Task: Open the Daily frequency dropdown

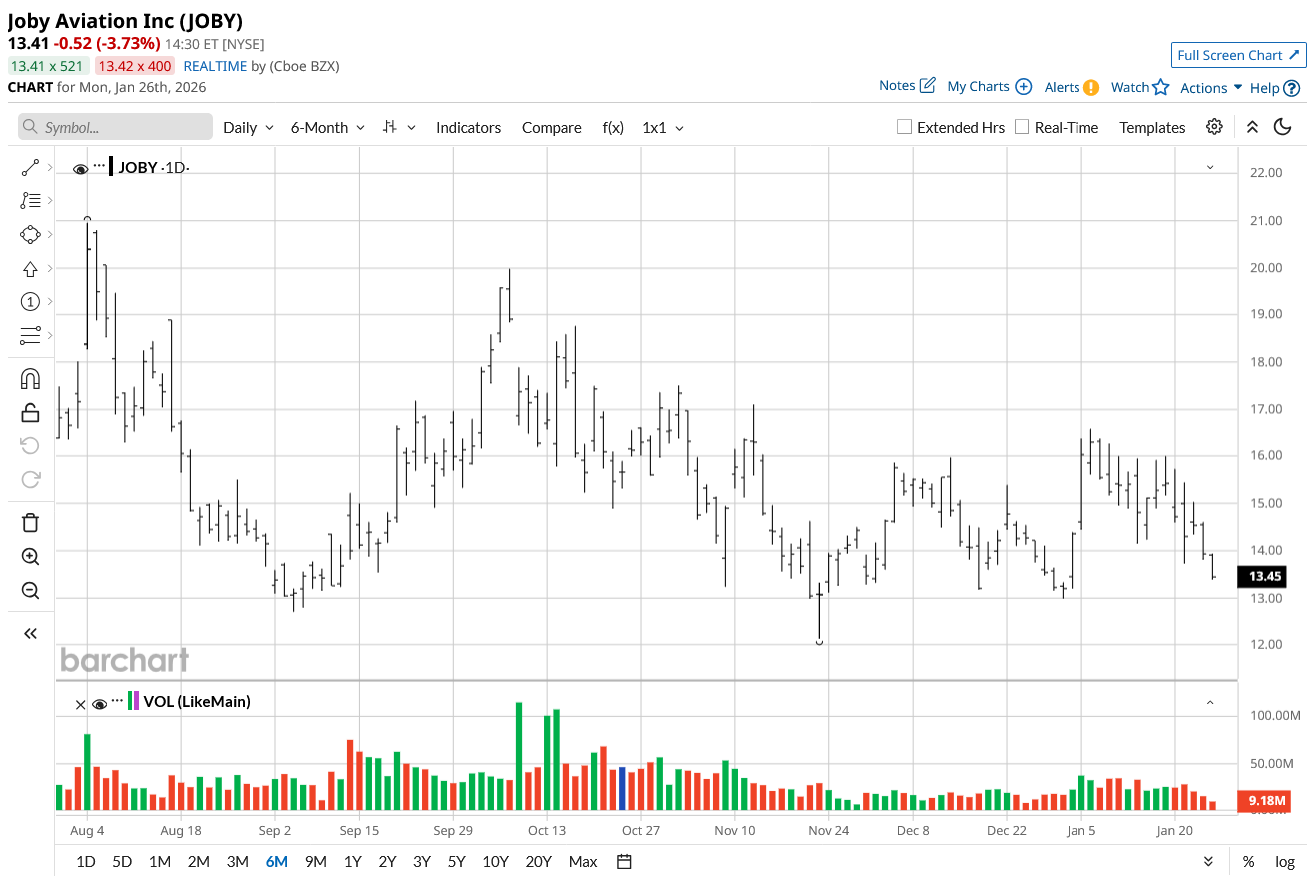Action: 248,127
